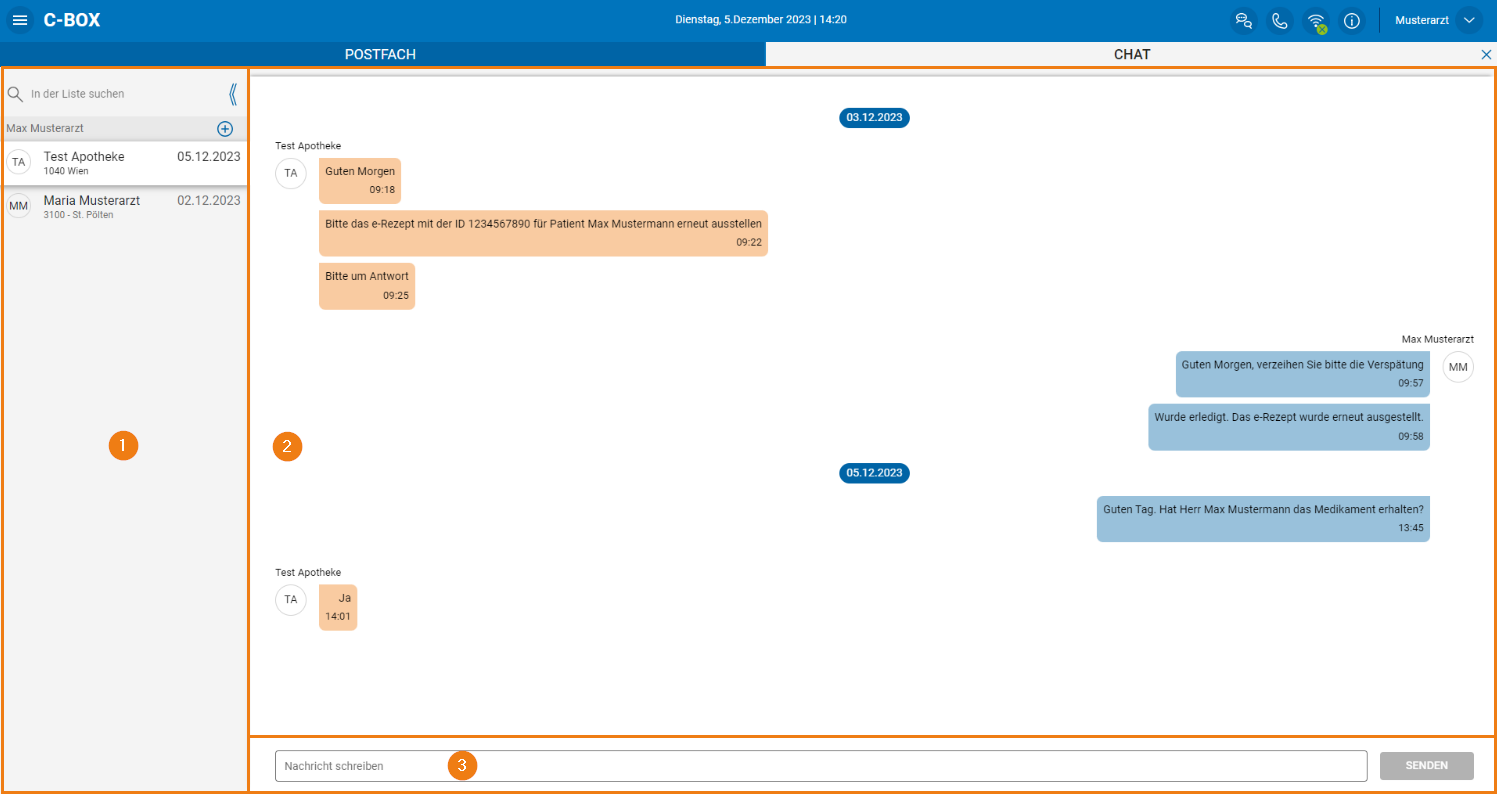1497x794 pixels.
Task: Open the info icon in header
Action: click(1352, 20)
